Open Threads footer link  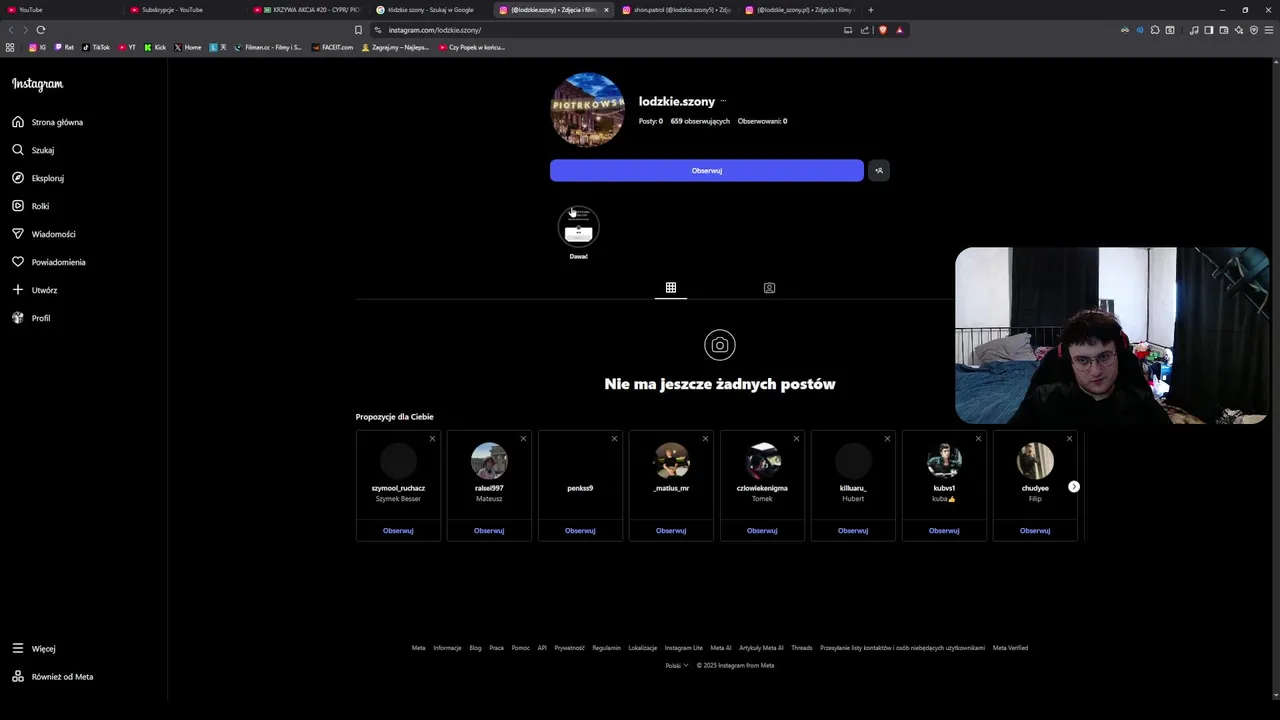[802, 648]
